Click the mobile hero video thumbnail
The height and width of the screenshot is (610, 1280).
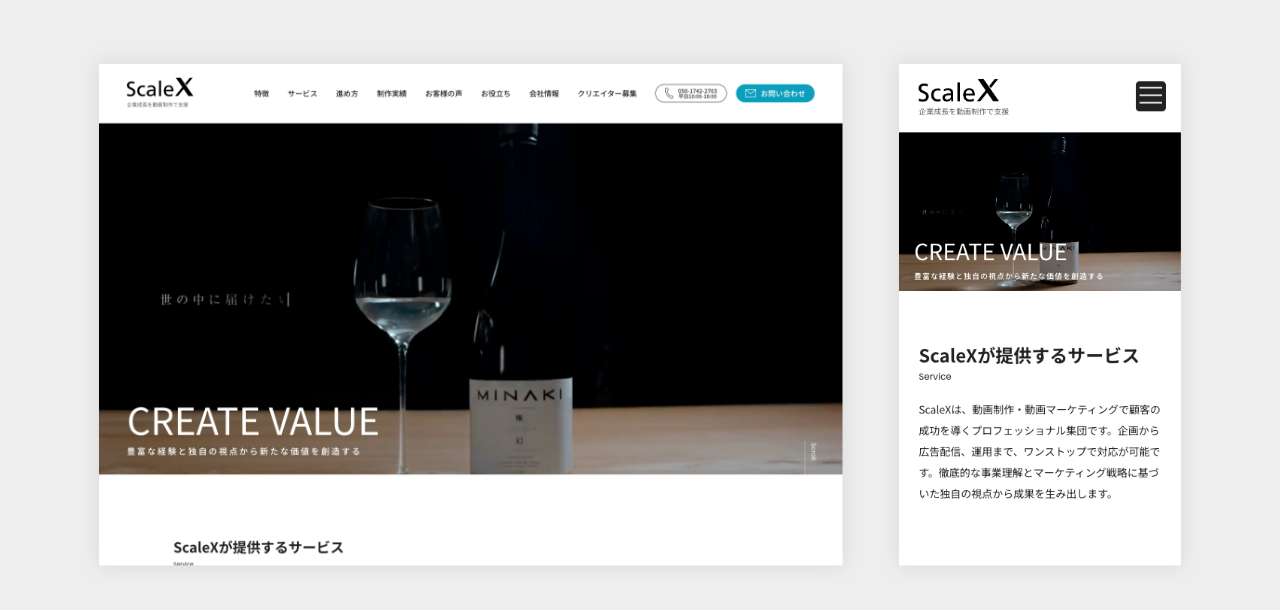[1040, 212]
